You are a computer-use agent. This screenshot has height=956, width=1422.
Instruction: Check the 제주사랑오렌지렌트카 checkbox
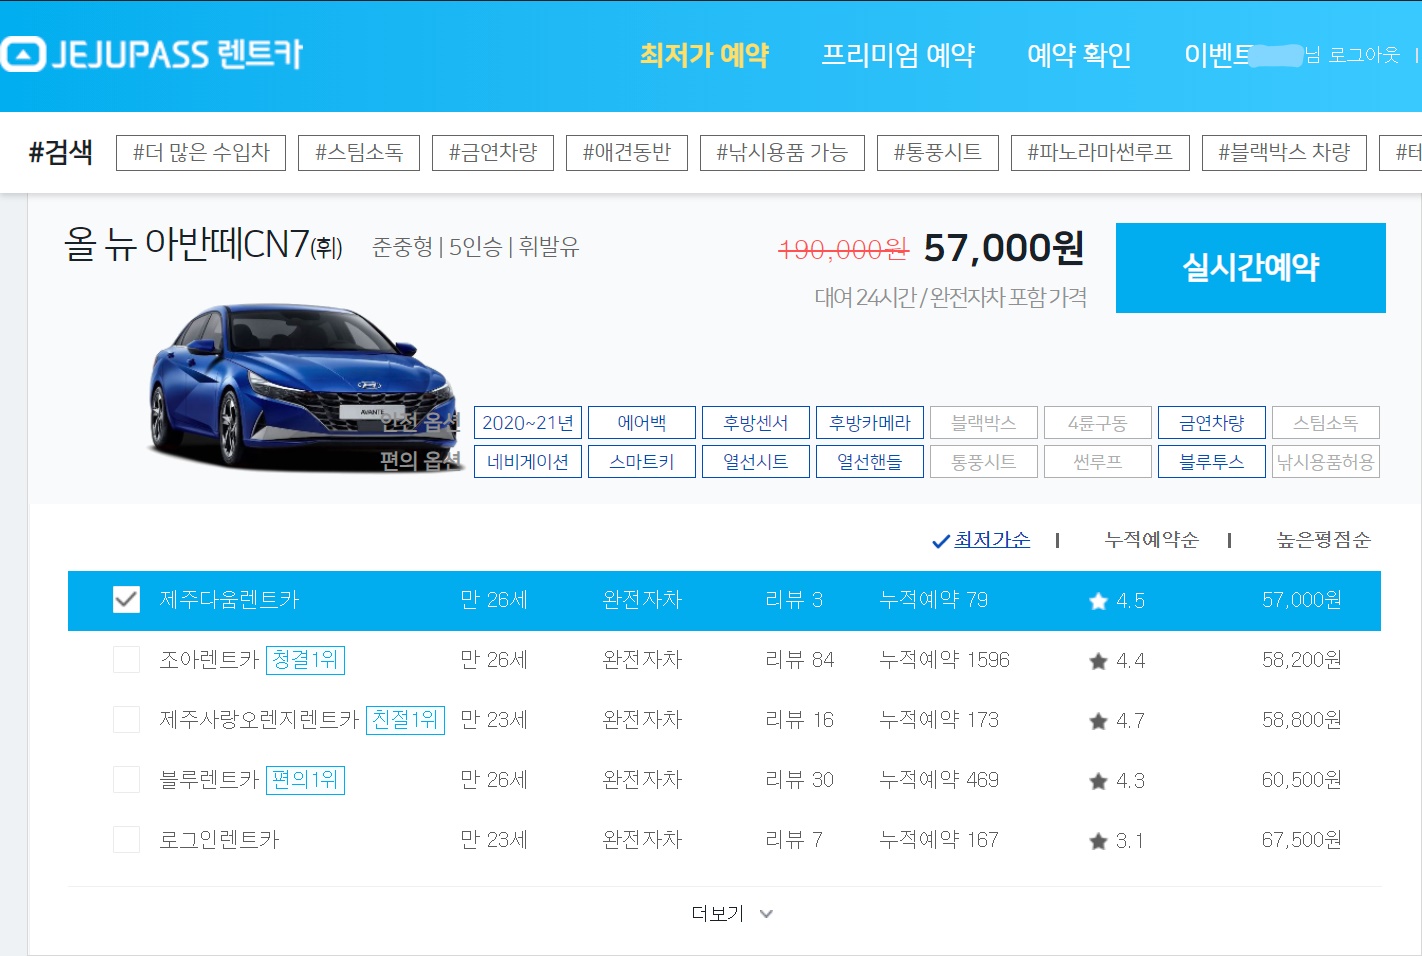click(126, 720)
